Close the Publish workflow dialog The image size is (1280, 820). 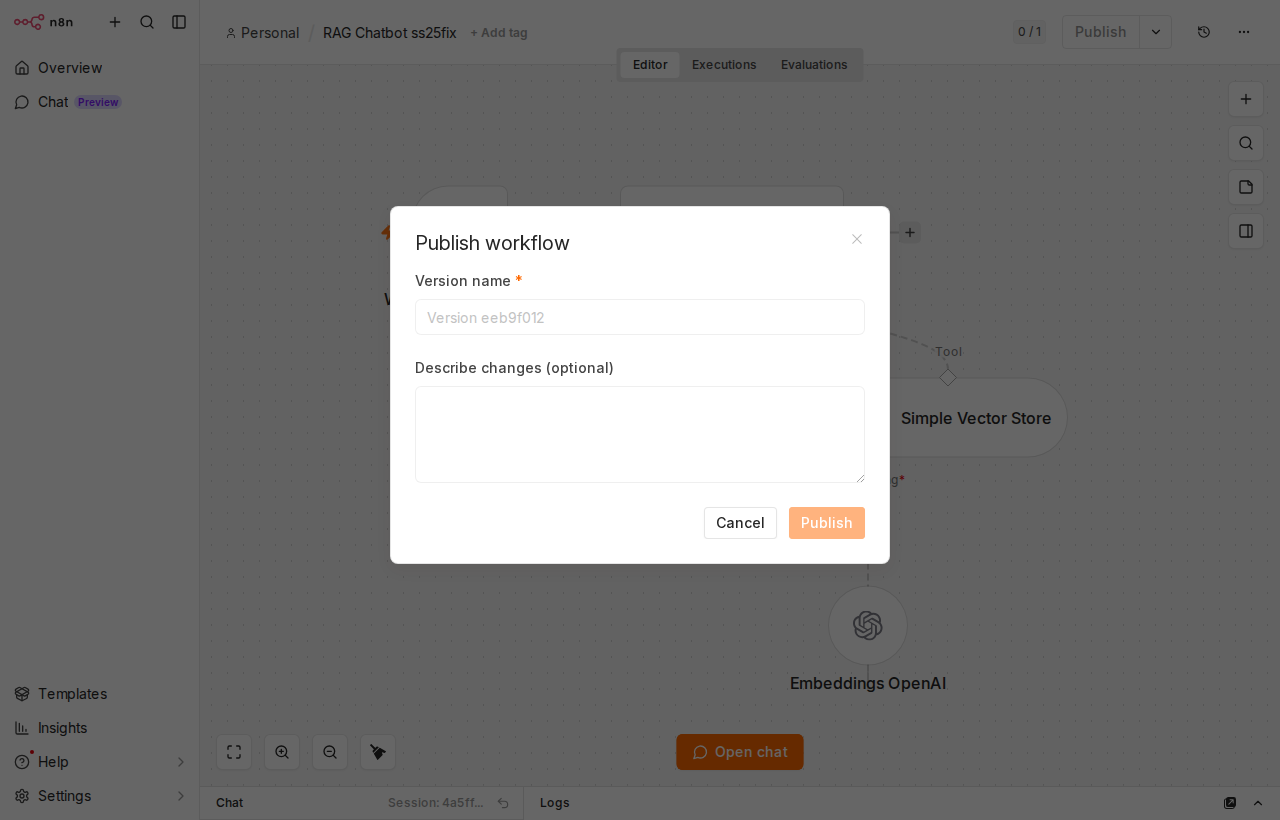click(x=857, y=239)
